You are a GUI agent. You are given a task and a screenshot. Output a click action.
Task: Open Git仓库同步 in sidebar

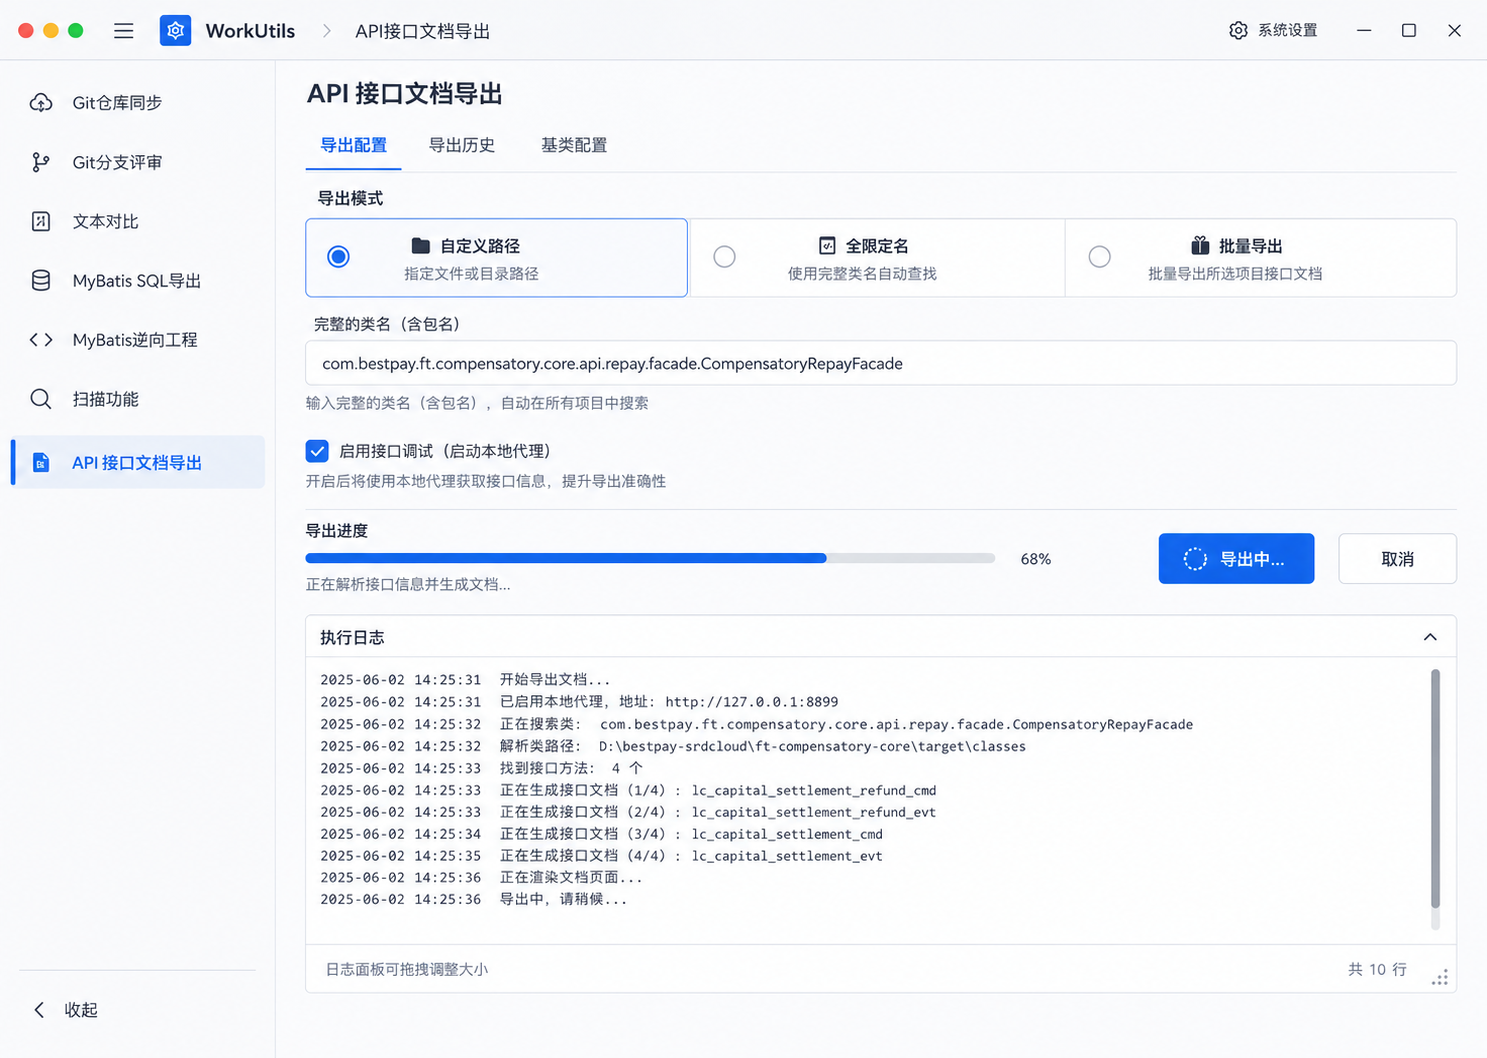pos(138,103)
